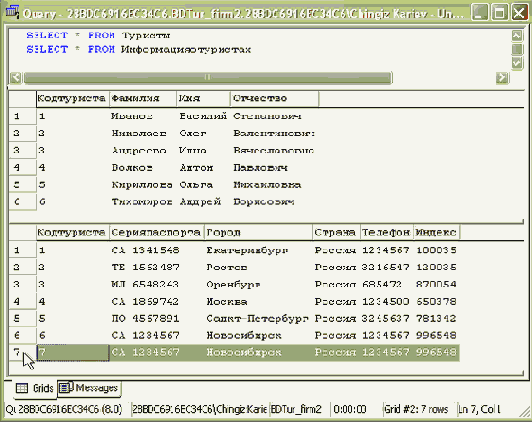This screenshot has height=422, width=532.
Task: Click Кодтуриста header in the lower grid
Action: click(x=73, y=233)
